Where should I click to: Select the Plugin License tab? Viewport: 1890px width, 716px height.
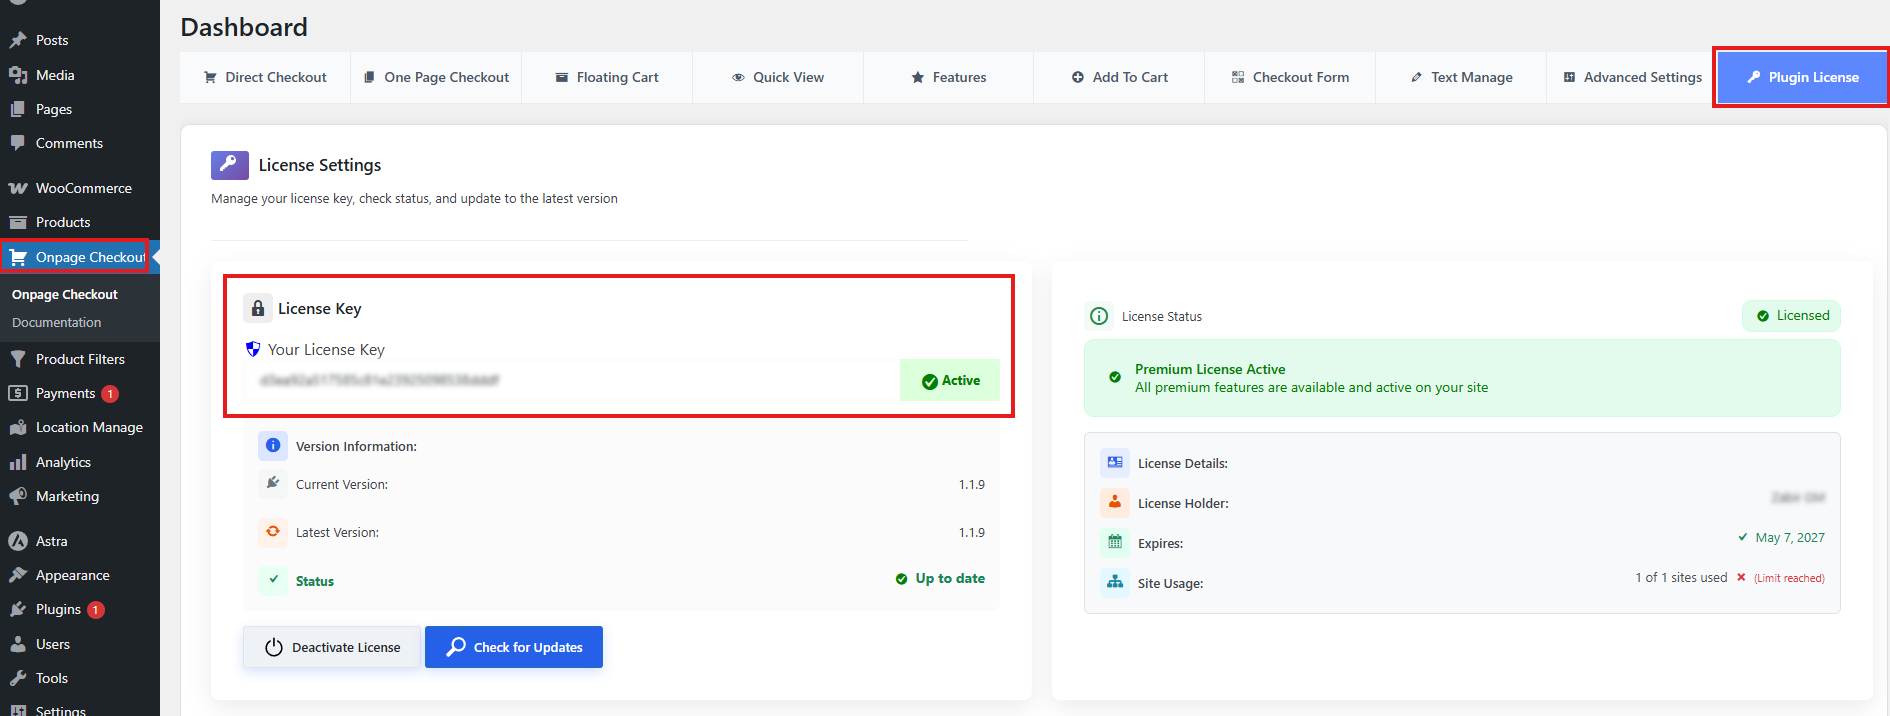click(x=1802, y=77)
